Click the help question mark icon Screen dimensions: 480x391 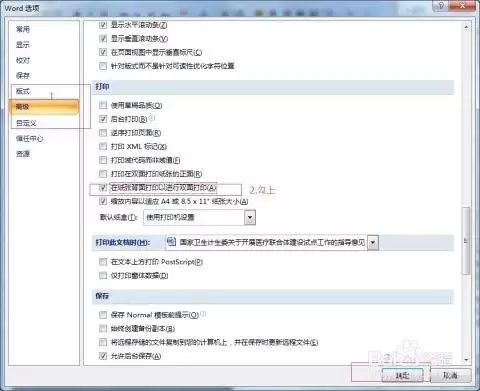441,5
